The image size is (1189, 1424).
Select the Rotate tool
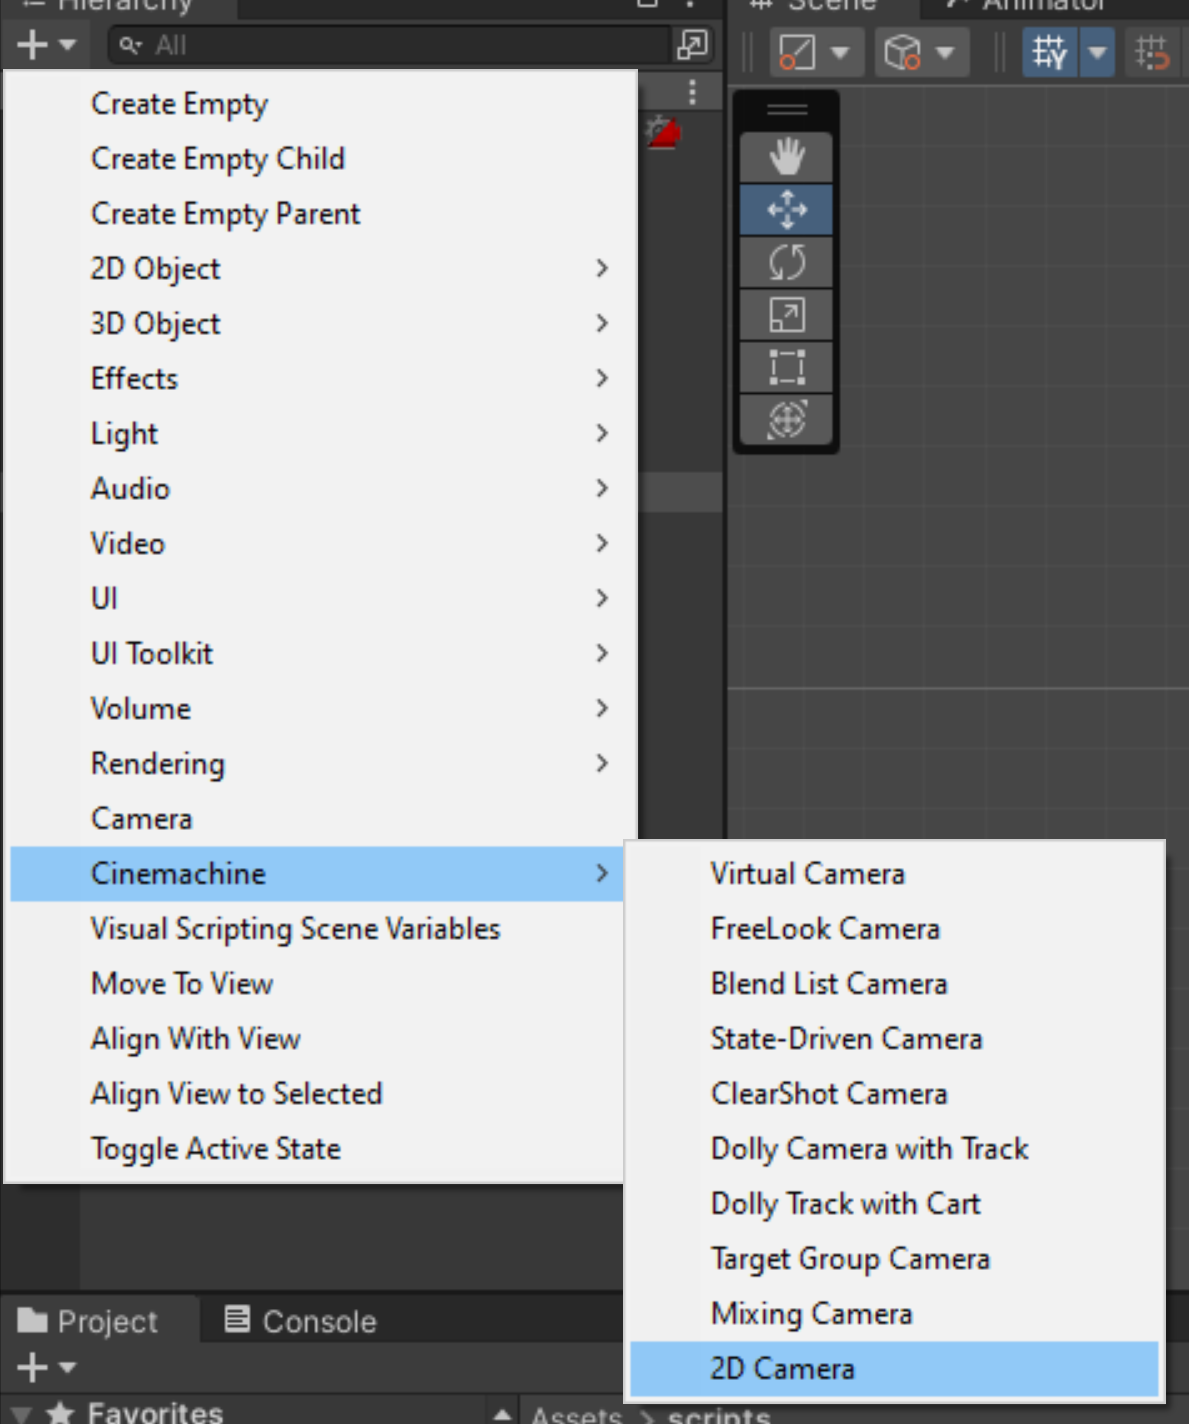(786, 262)
